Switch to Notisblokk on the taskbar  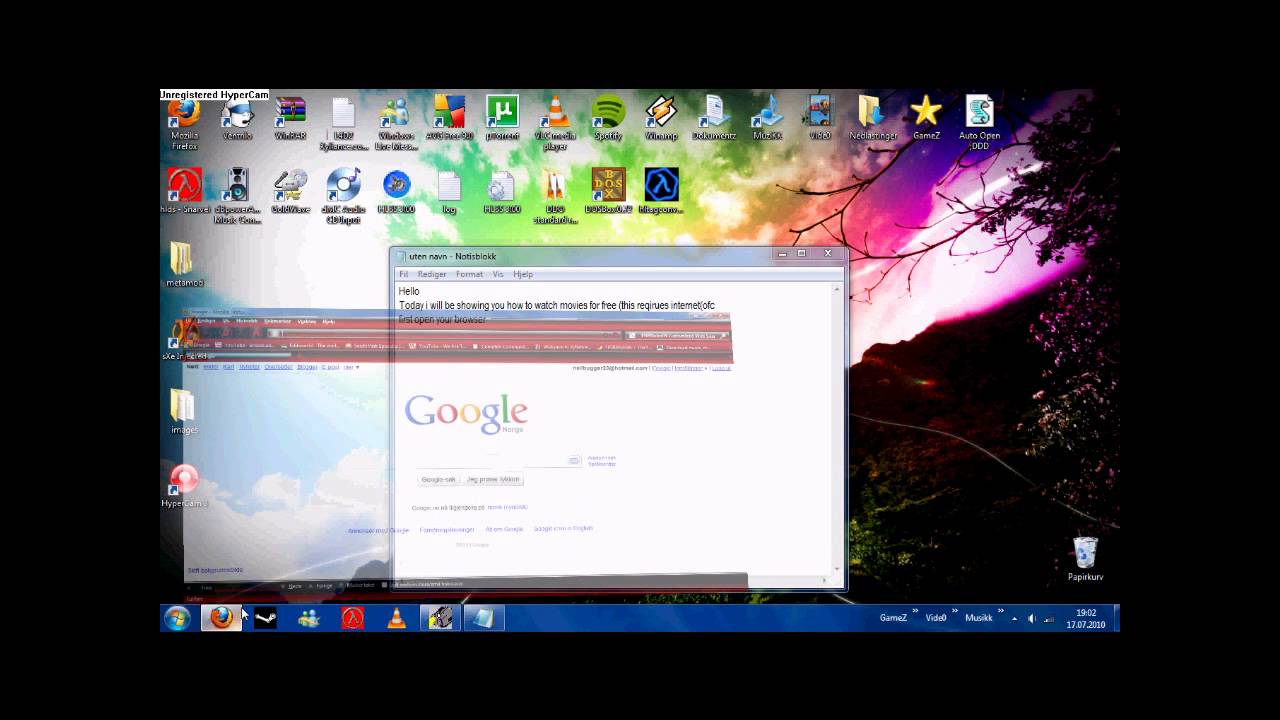(x=483, y=618)
